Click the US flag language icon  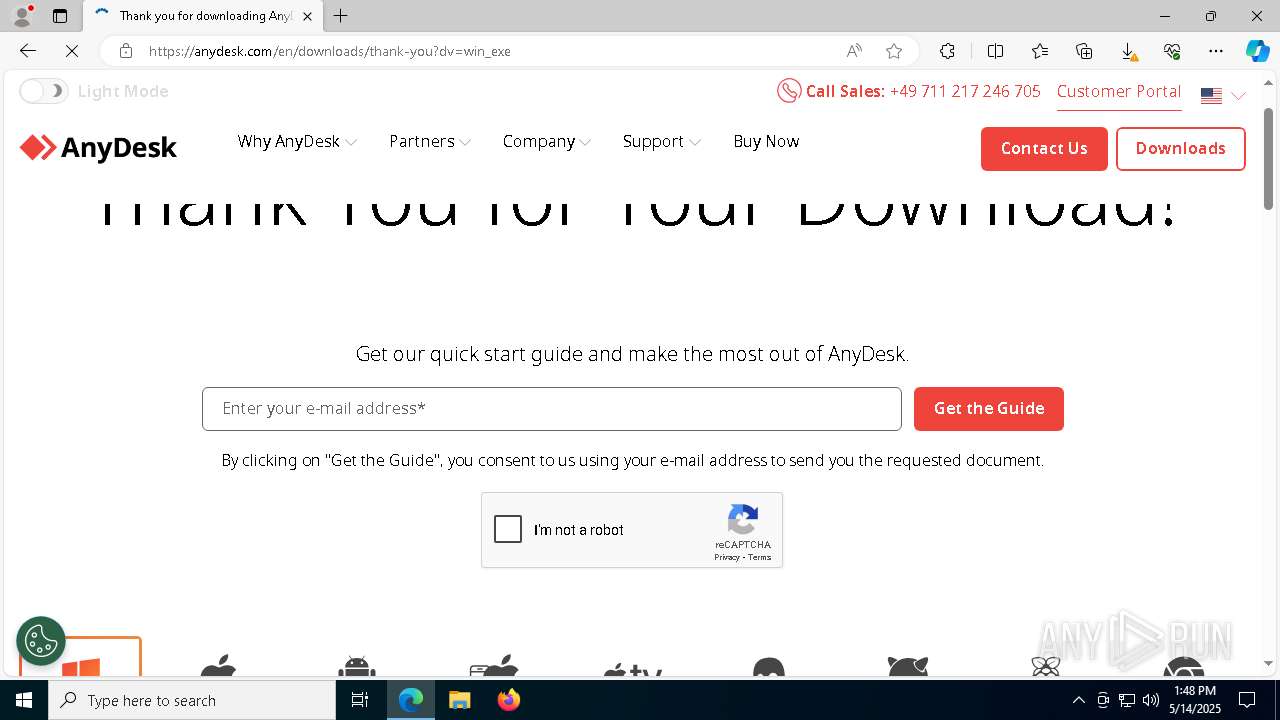tap(1211, 96)
